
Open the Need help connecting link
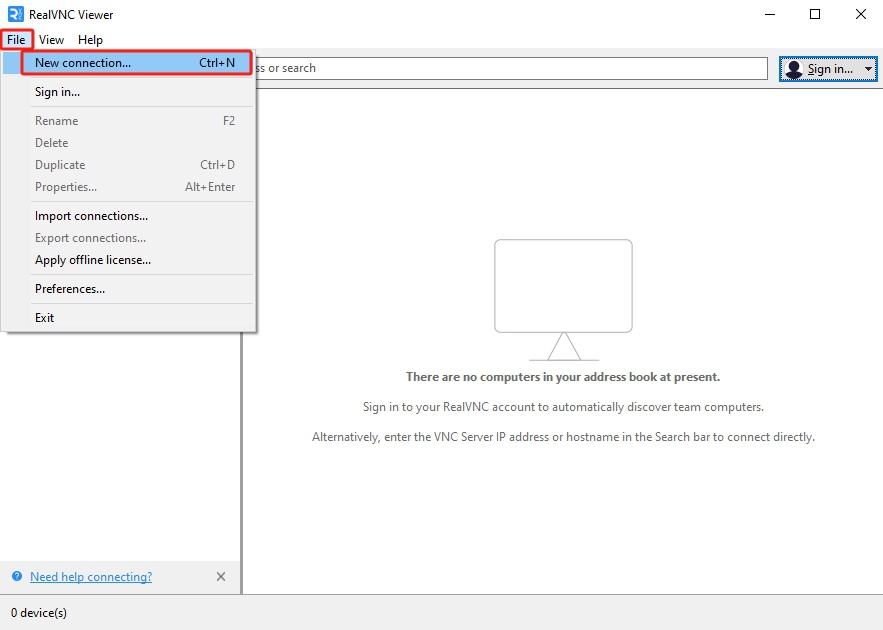[91, 577]
